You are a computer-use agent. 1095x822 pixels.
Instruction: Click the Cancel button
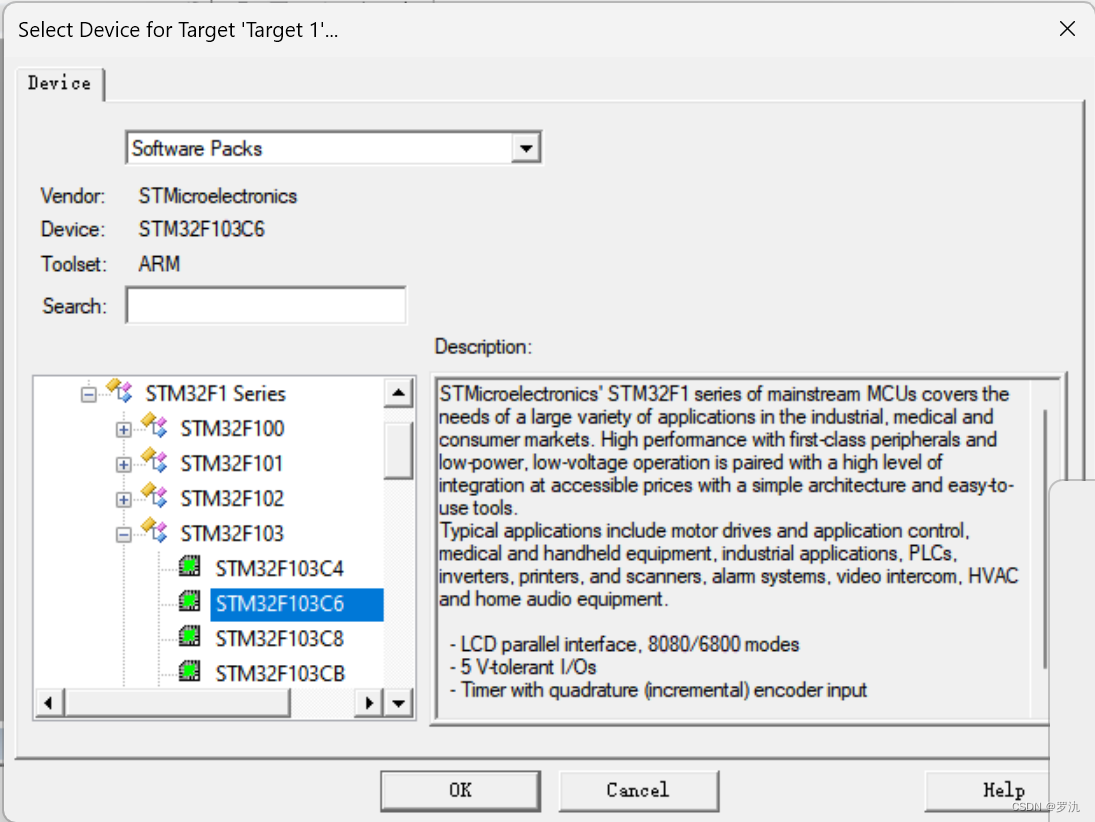(638, 791)
